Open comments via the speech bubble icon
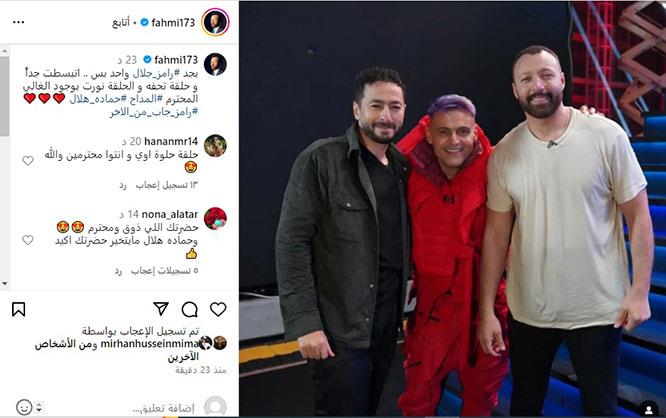 point(189,310)
